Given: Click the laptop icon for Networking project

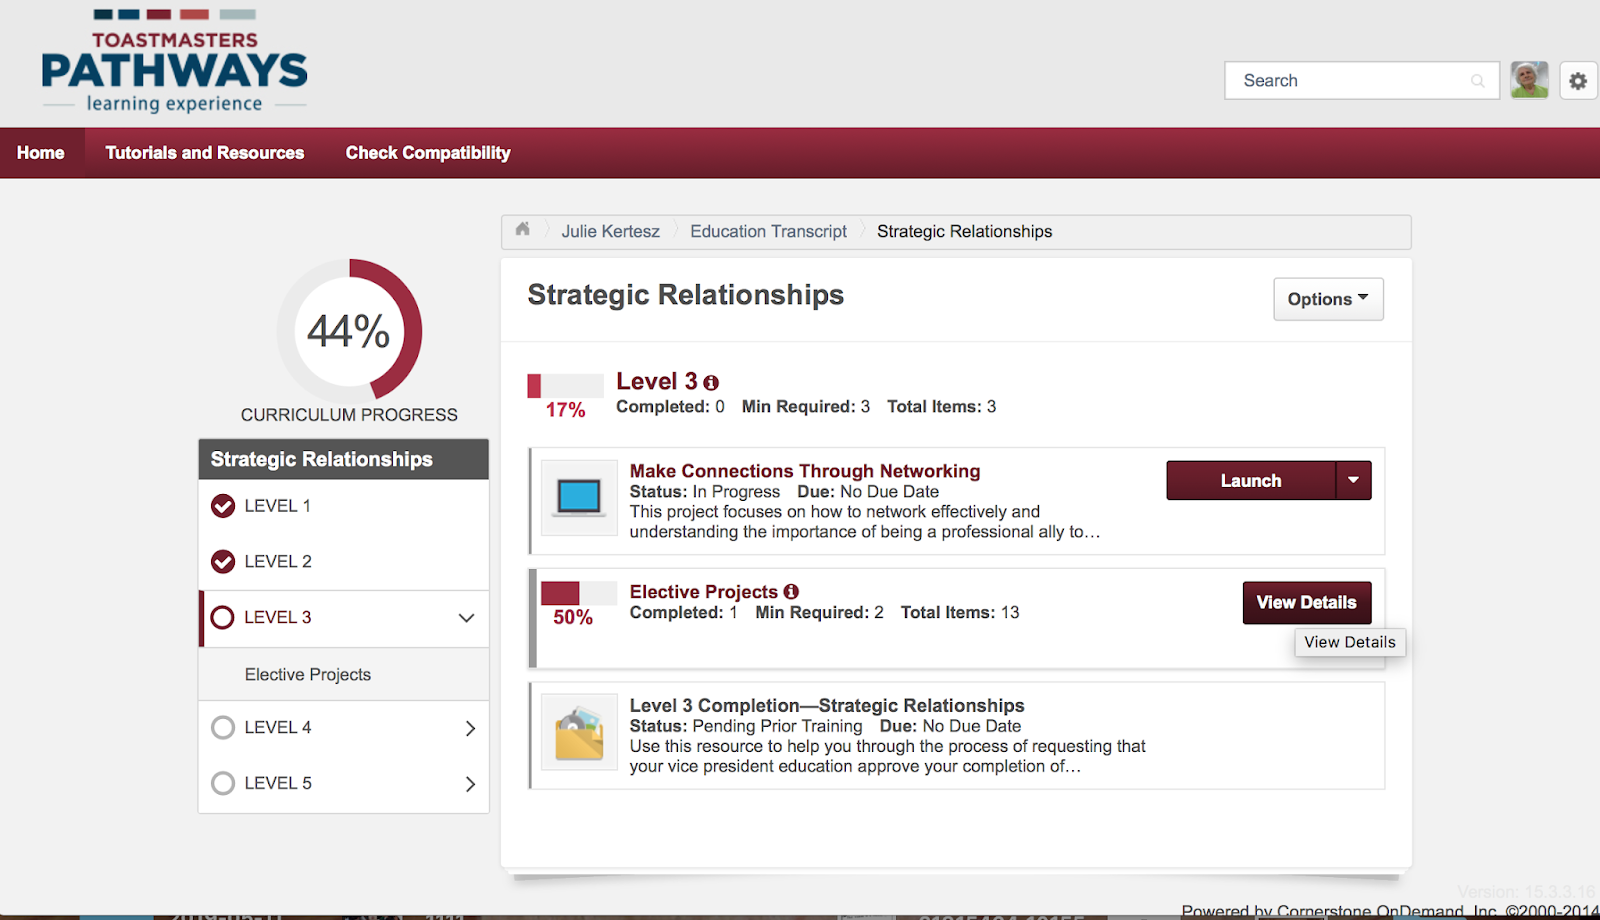Looking at the screenshot, I should 579,497.
